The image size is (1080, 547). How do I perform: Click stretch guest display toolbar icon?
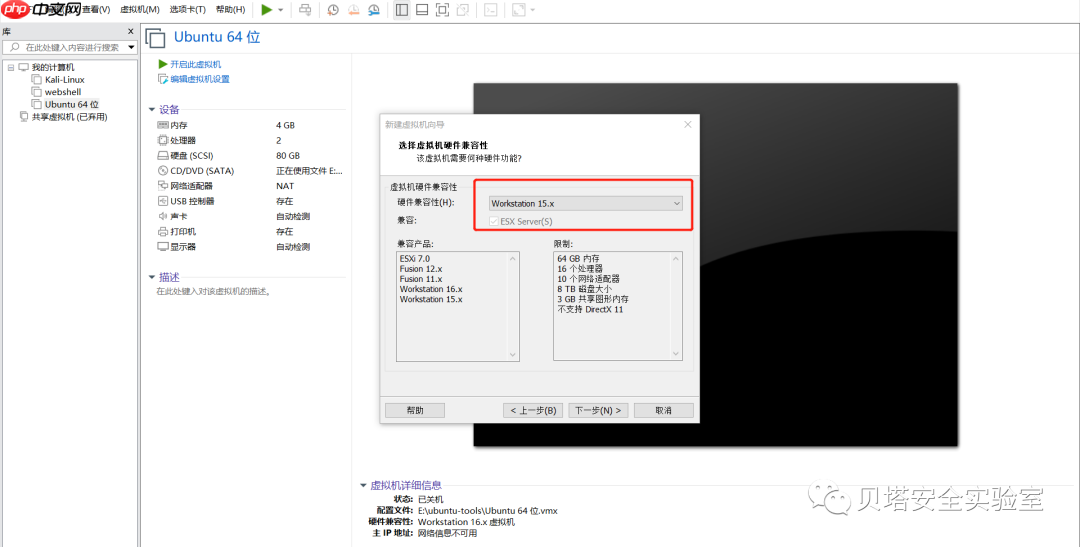(519, 10)
